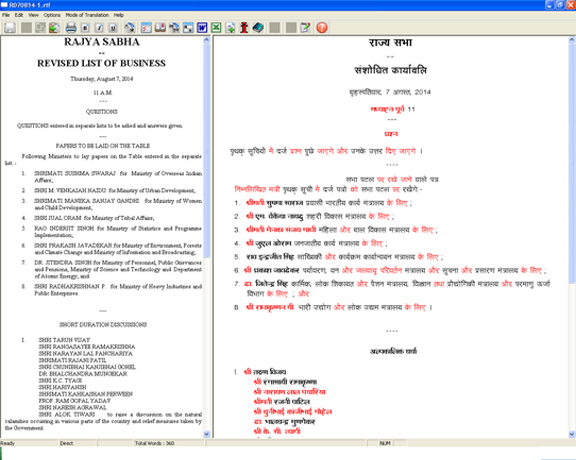Image resolution: width=576 pixels, height=460 pixels.
Task: Open the Mode of Translation menu
Action: point(87,15)
